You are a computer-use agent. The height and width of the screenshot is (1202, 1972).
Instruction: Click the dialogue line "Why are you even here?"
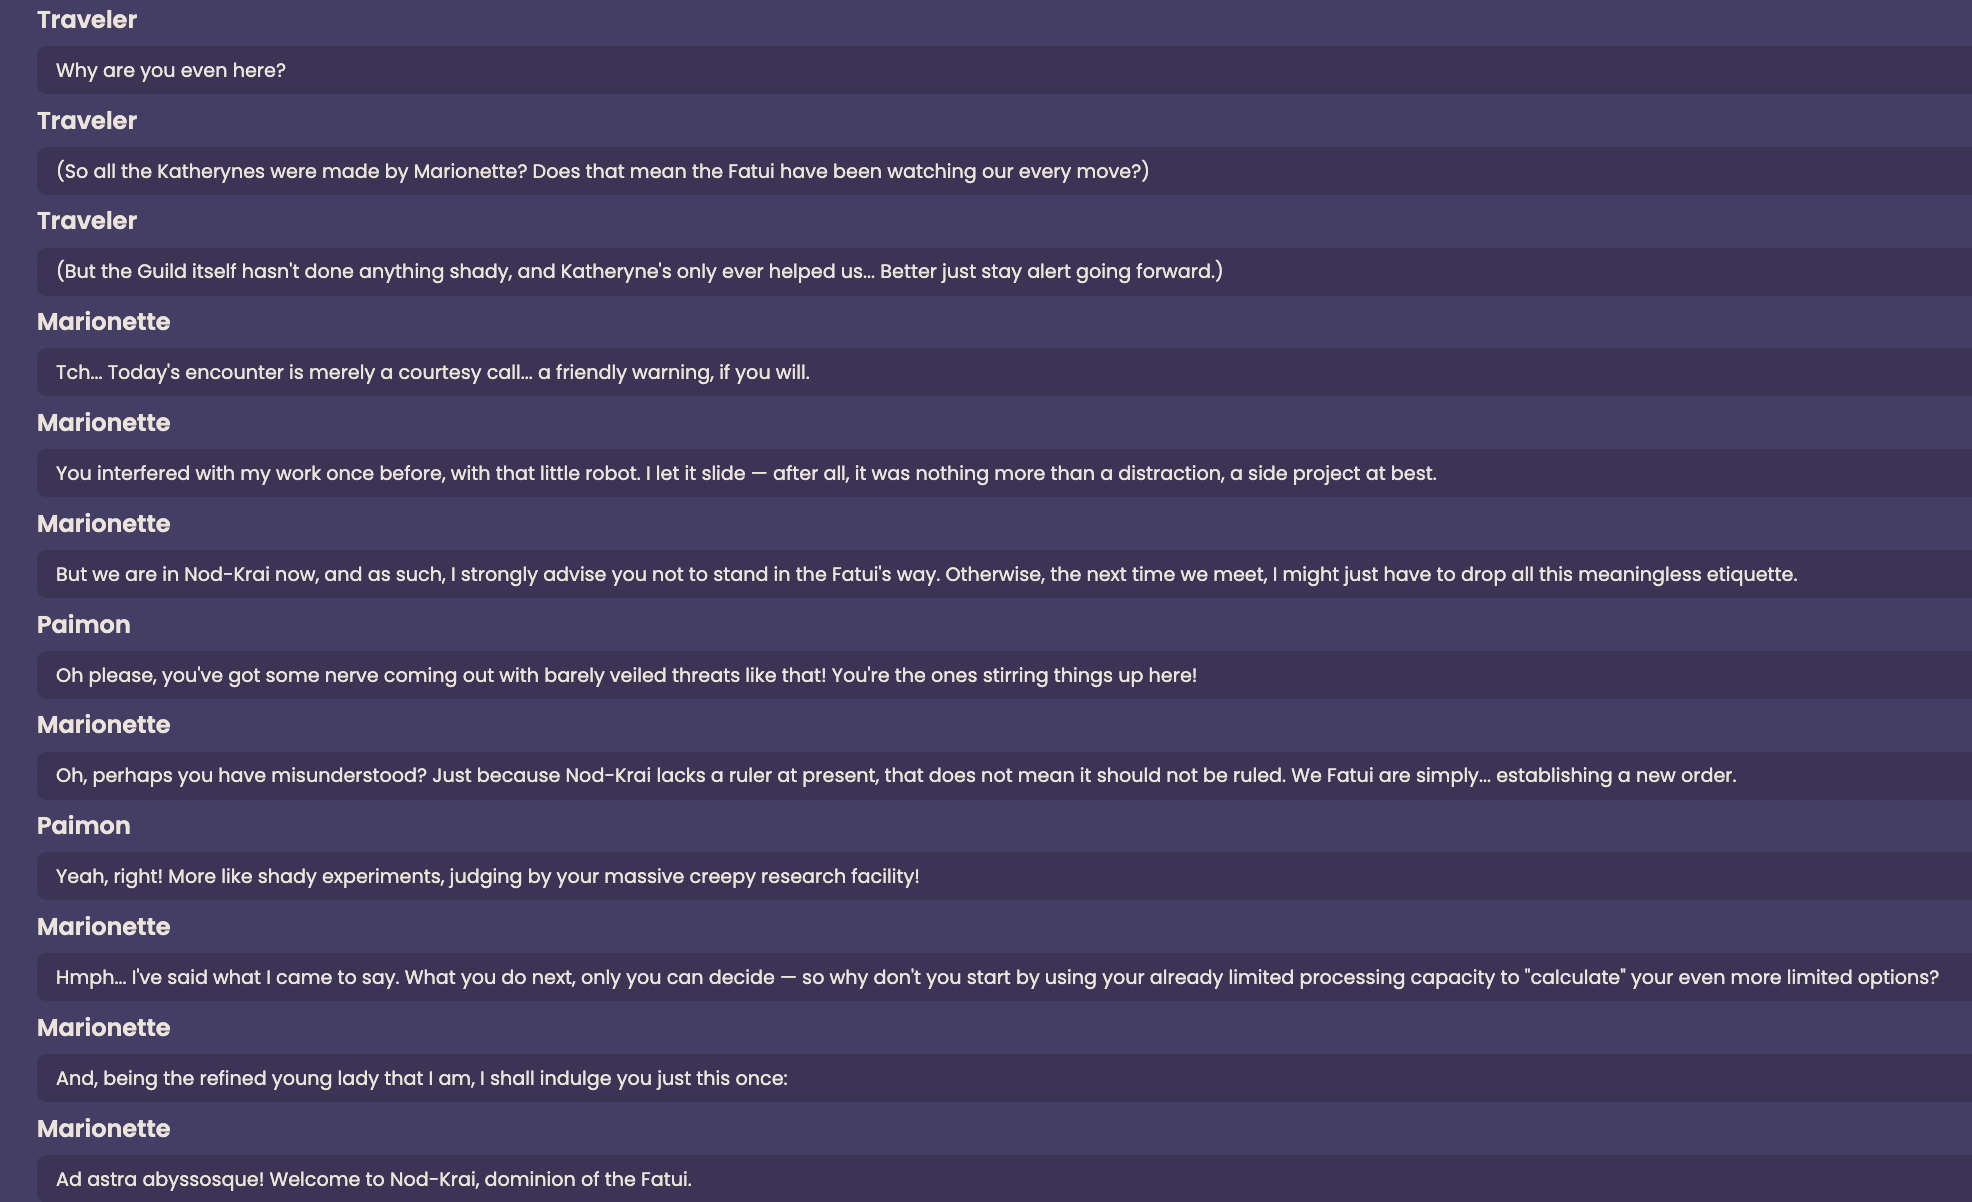(1004, 70)
